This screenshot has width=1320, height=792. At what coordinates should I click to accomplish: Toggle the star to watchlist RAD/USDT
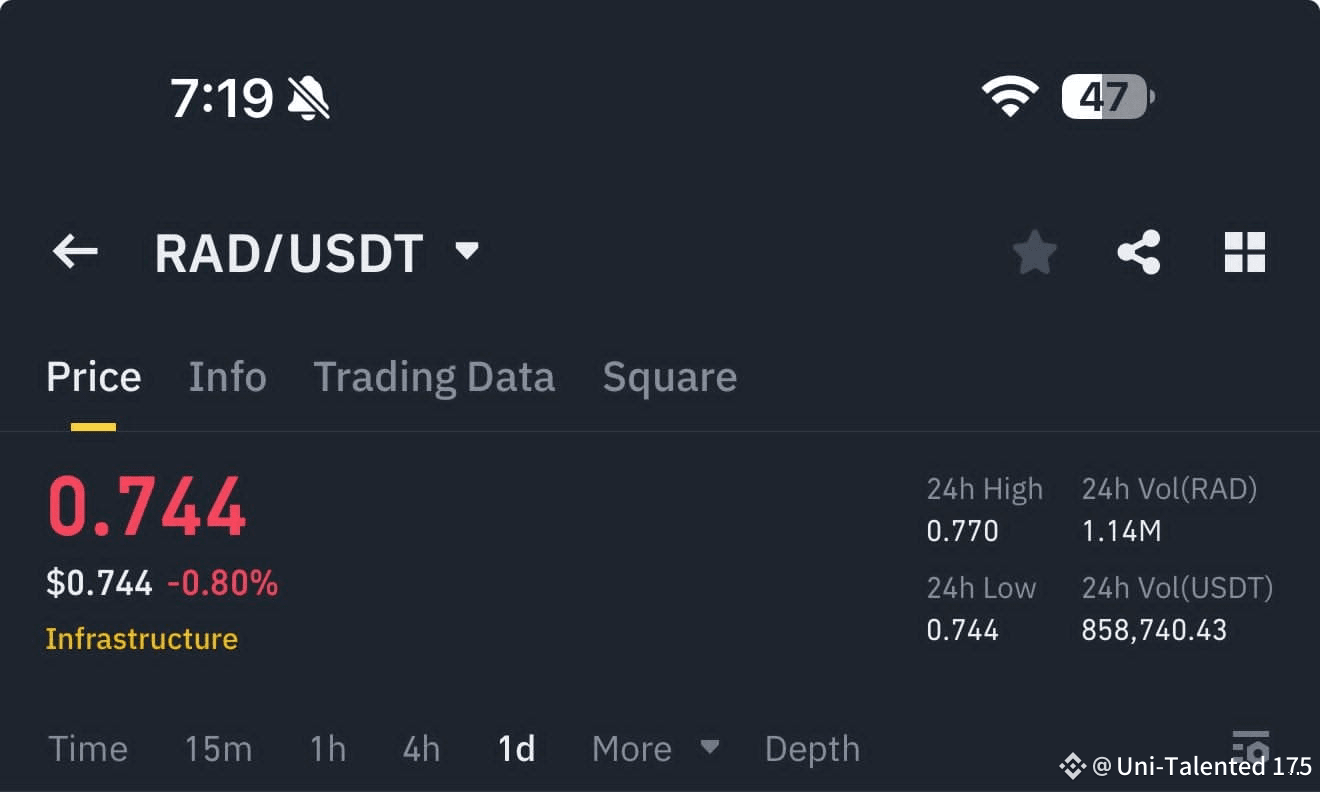click(1034, 252)
